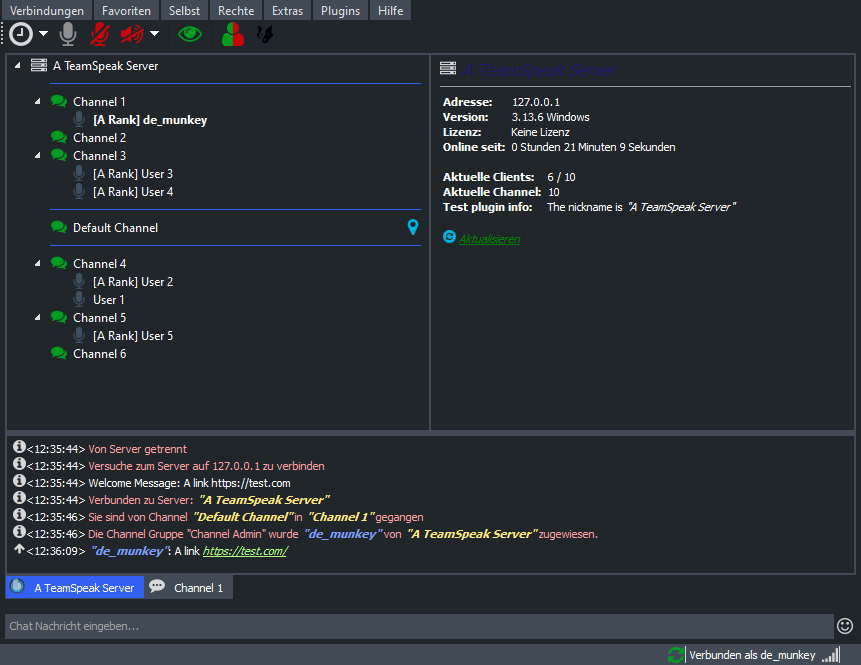Select the Default Channel row
Image resolution: width=861 pixels, height=665 pixels.
[x=235, y=227]
